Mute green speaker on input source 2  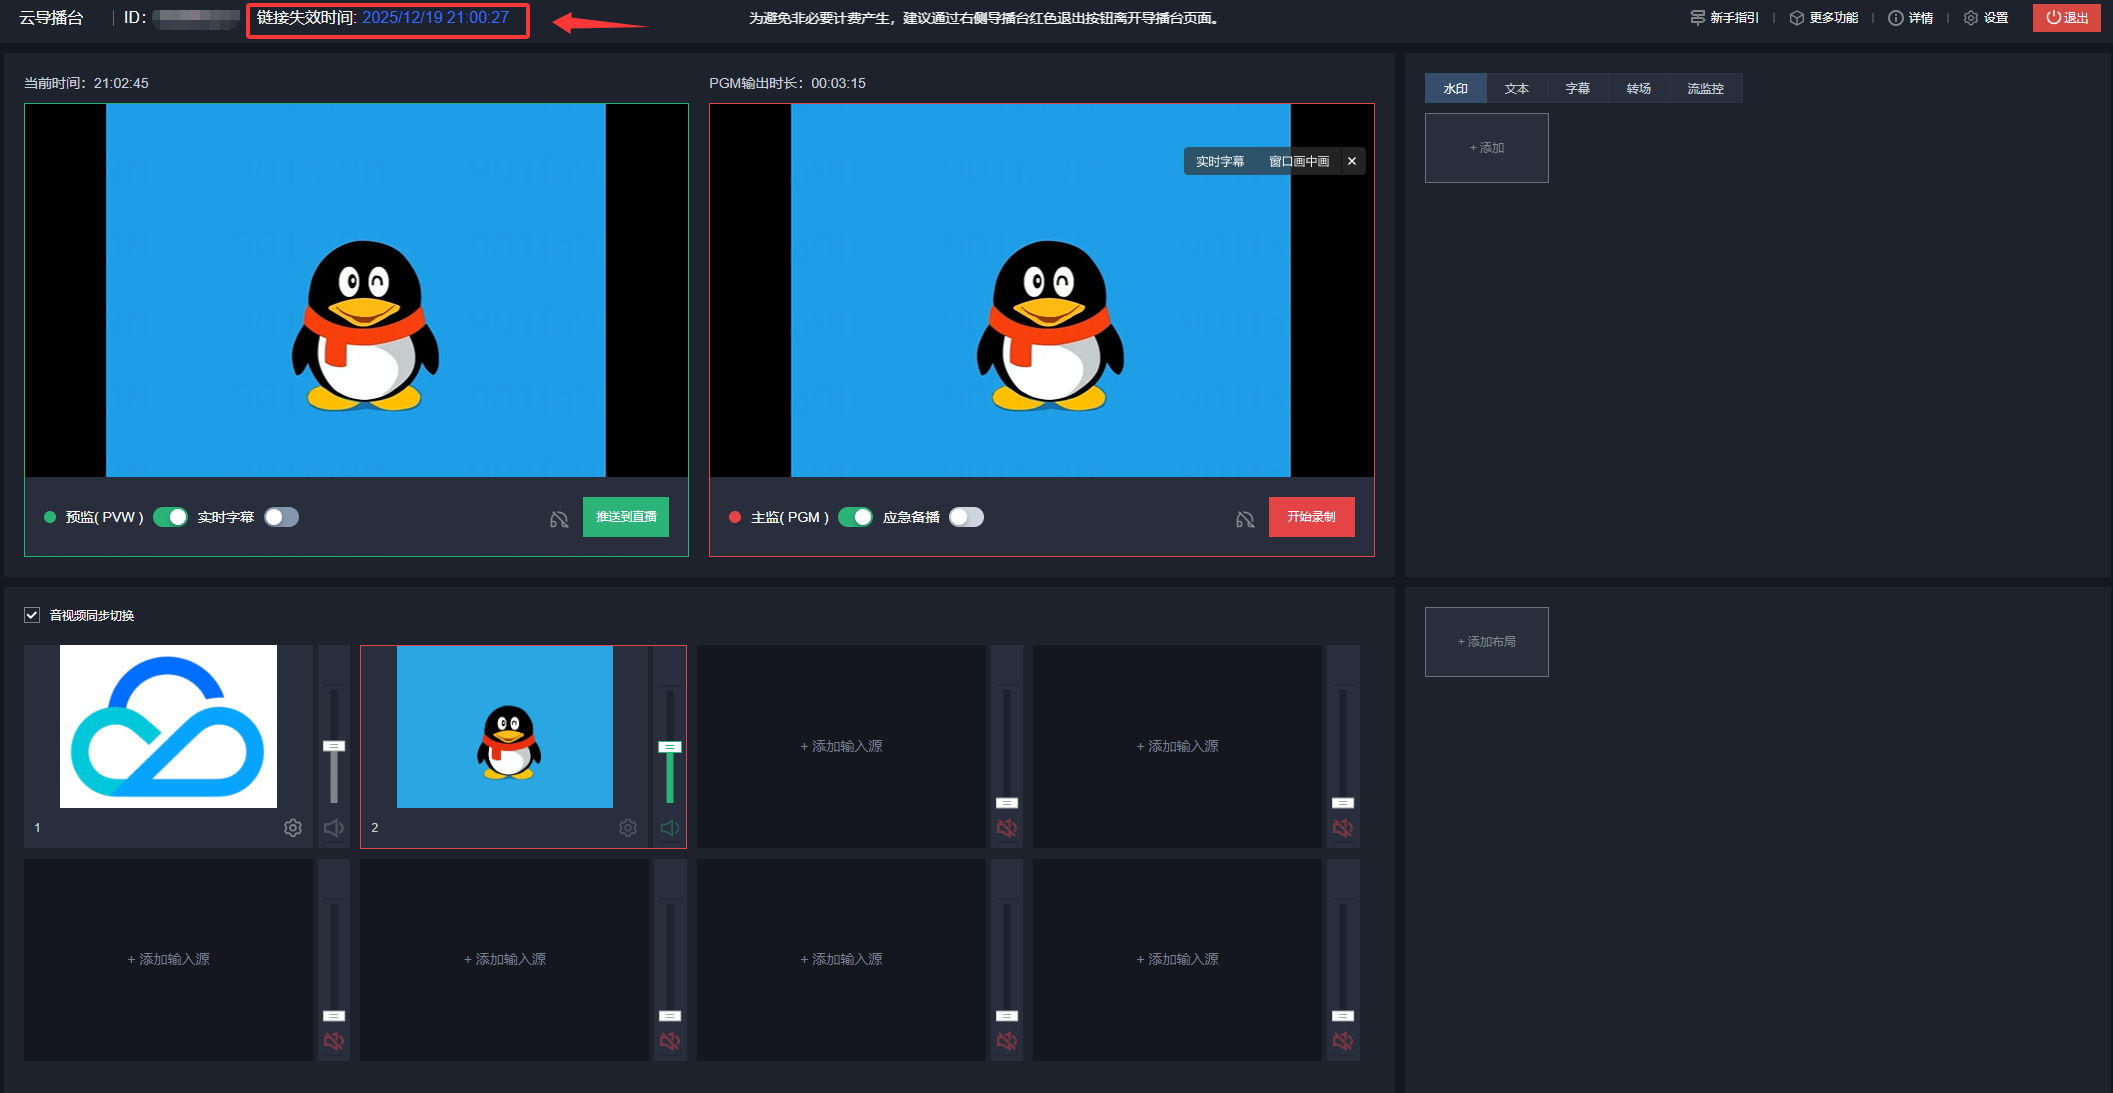(670, 828)
